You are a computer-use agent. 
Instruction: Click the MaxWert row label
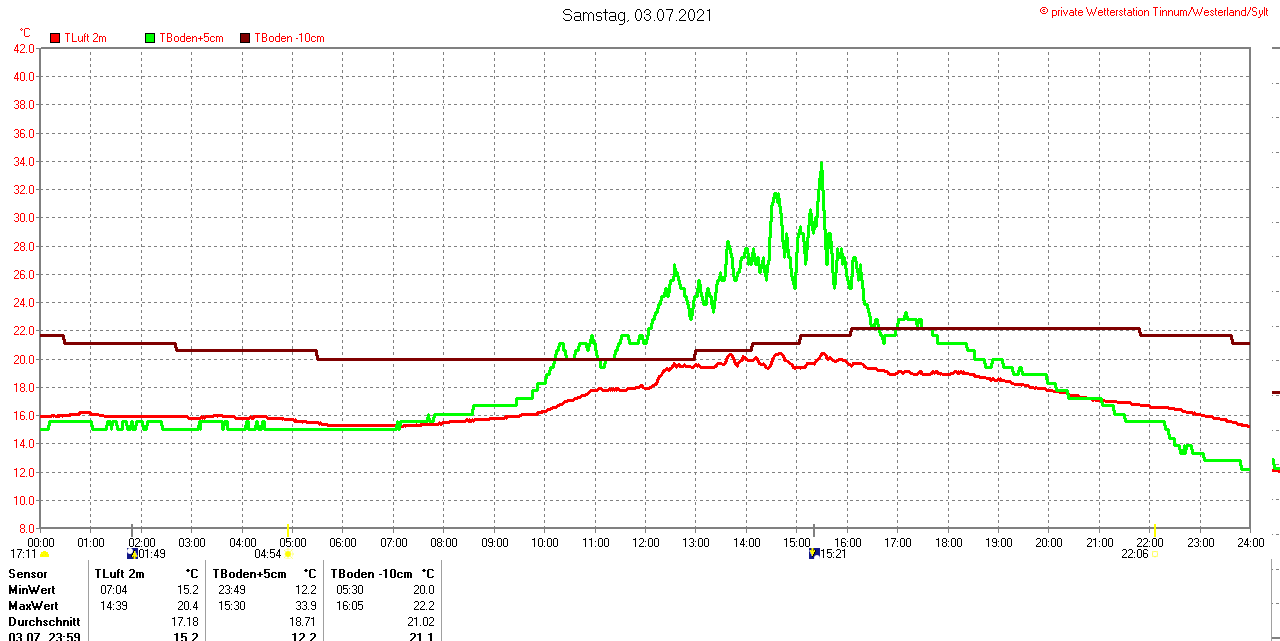[x=33, y=606]
